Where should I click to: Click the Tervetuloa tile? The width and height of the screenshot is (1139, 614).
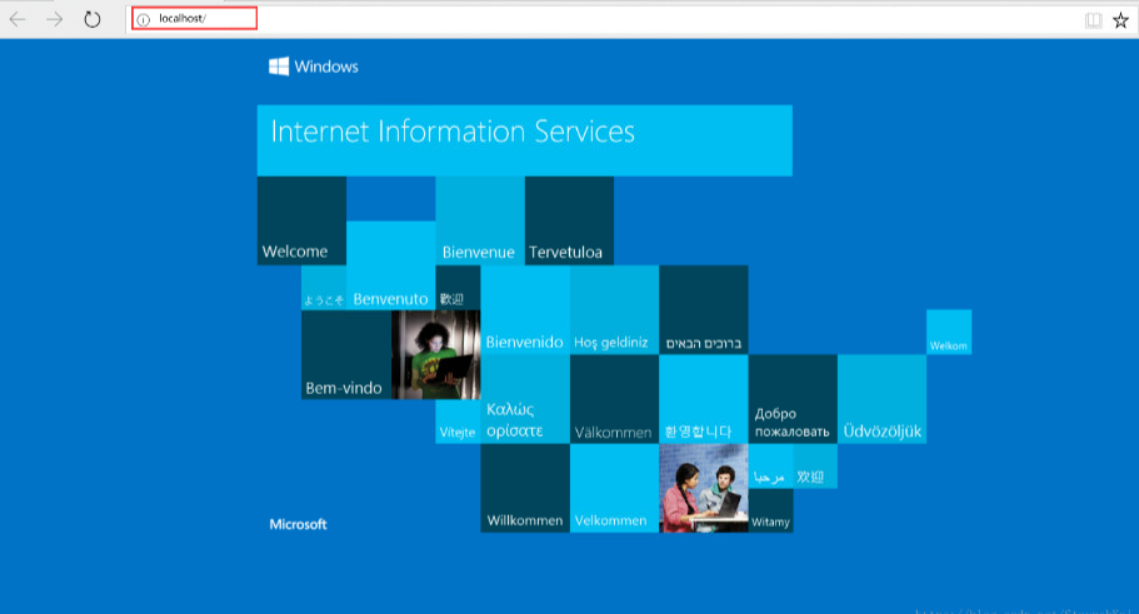point(570,220)
